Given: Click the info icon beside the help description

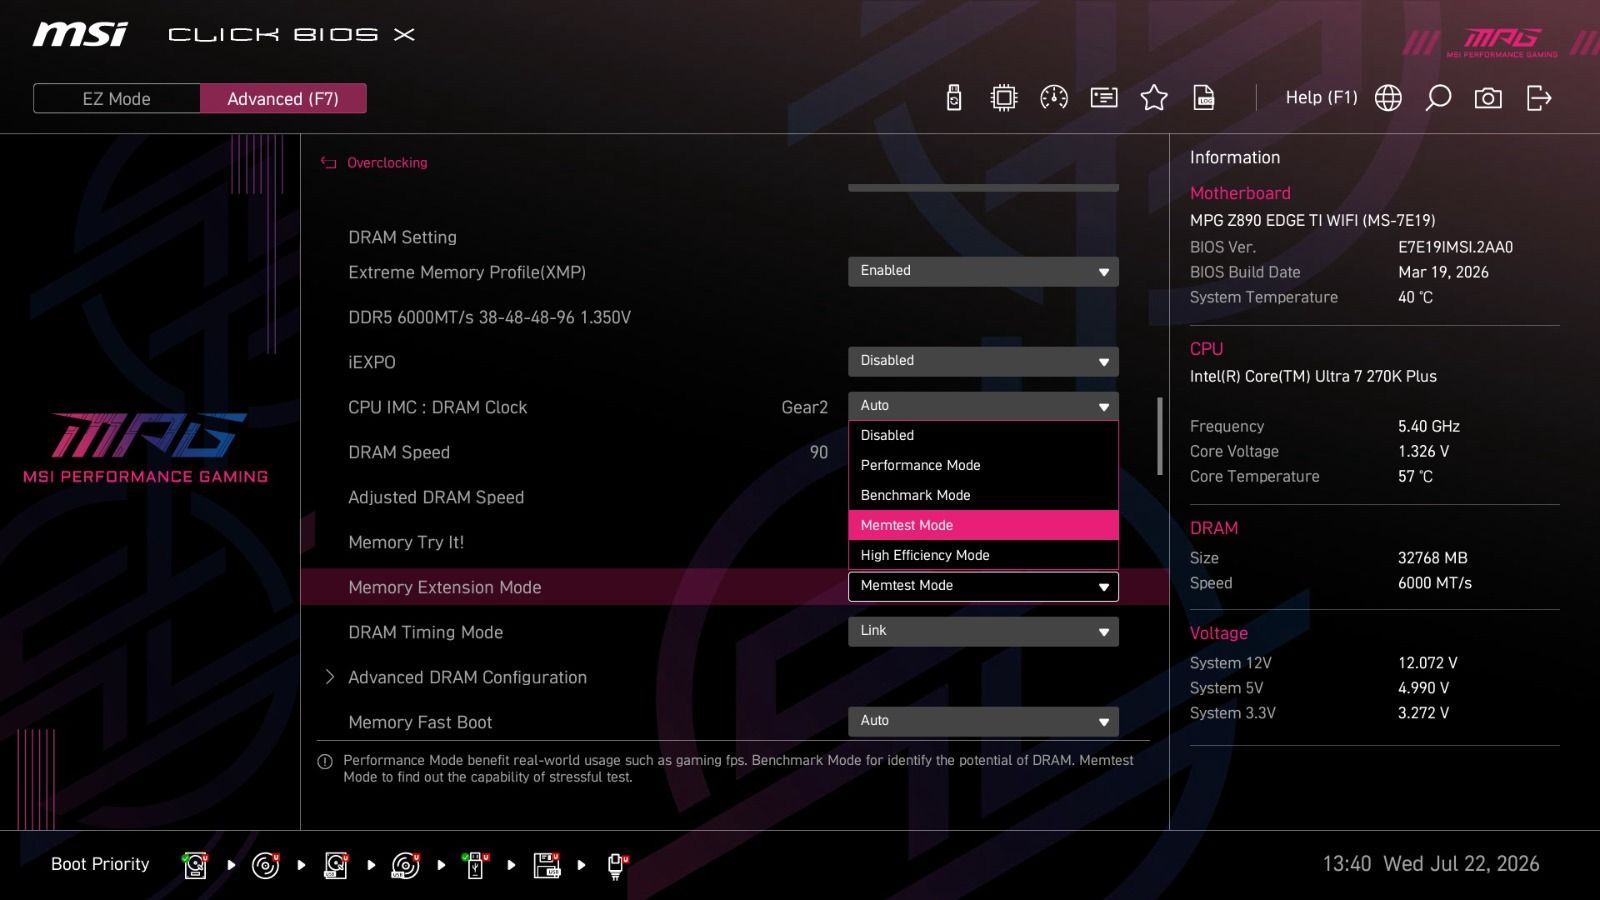Looking at the screenshot, I should (325, 762).
